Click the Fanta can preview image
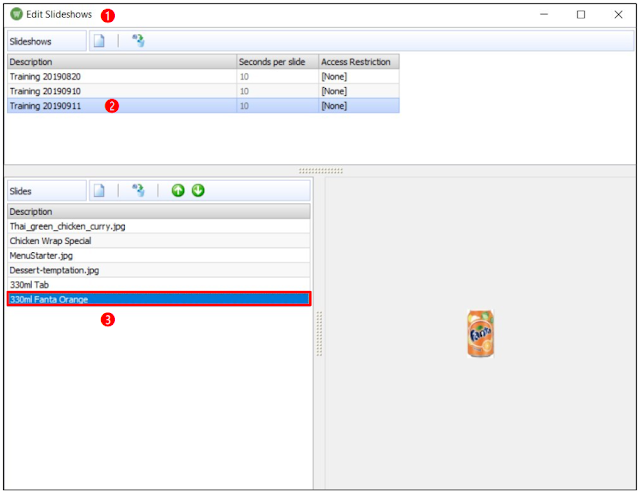This screenshot has width=640, height=494. [480, 334]
